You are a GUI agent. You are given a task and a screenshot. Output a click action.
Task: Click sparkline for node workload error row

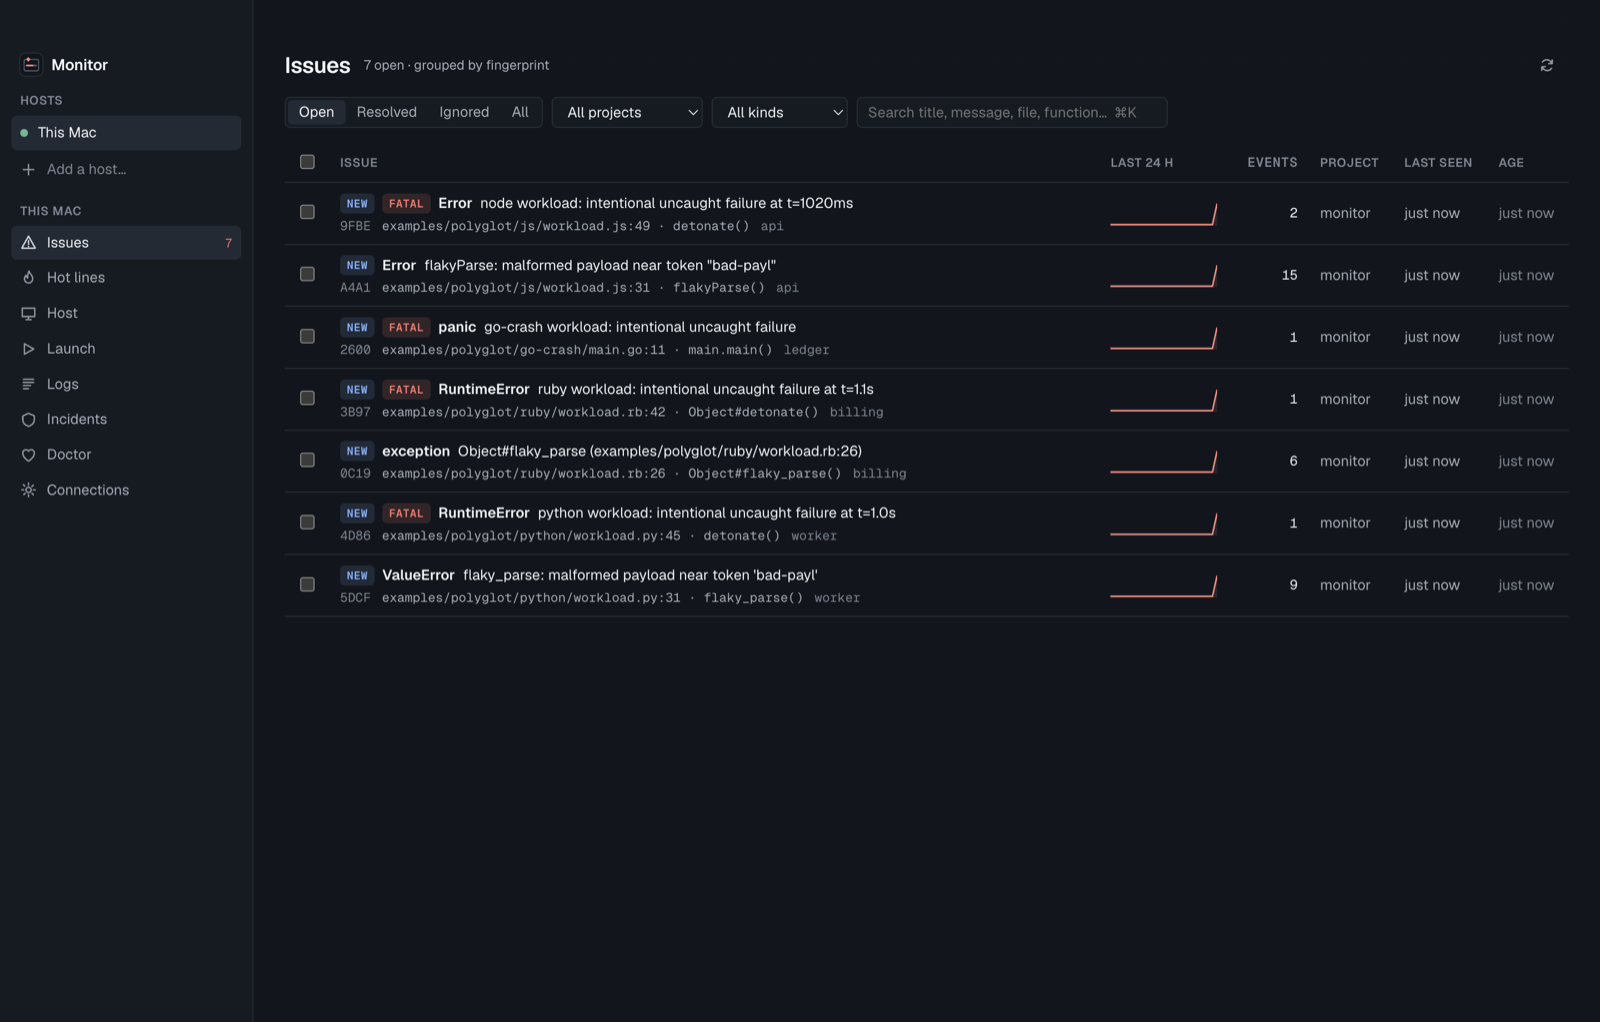[x=1163, y=214]
